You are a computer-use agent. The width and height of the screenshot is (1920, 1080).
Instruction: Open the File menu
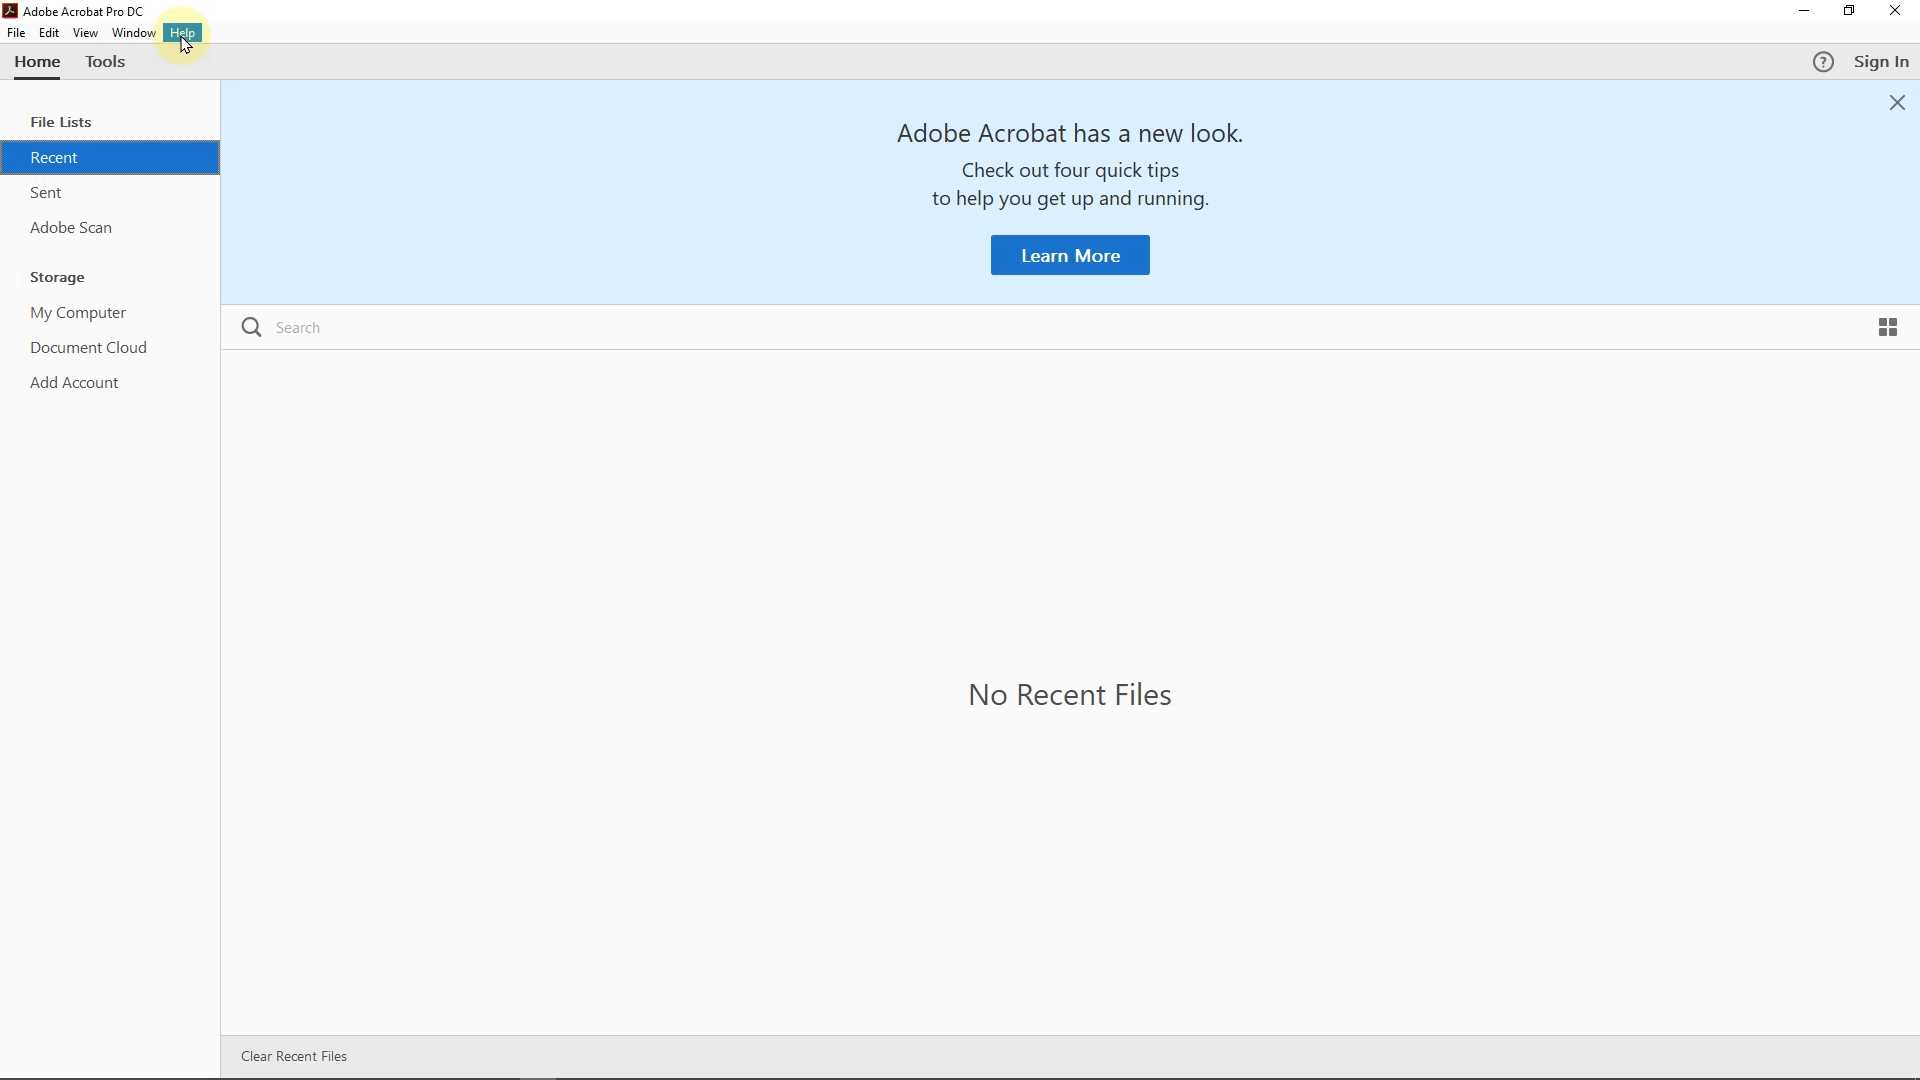pos(16,33)
